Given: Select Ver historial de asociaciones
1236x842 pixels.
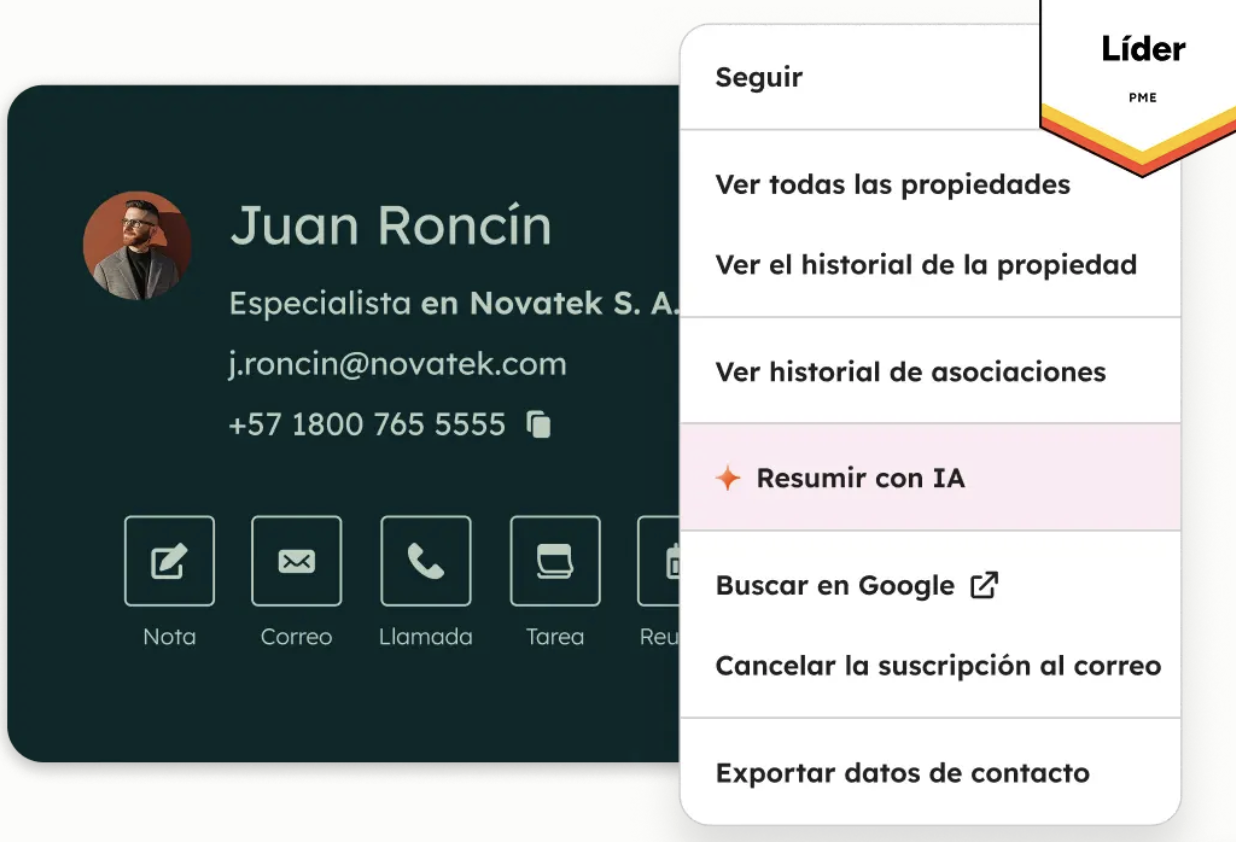Looking at the screenshot, I should (x=910, y=371).
